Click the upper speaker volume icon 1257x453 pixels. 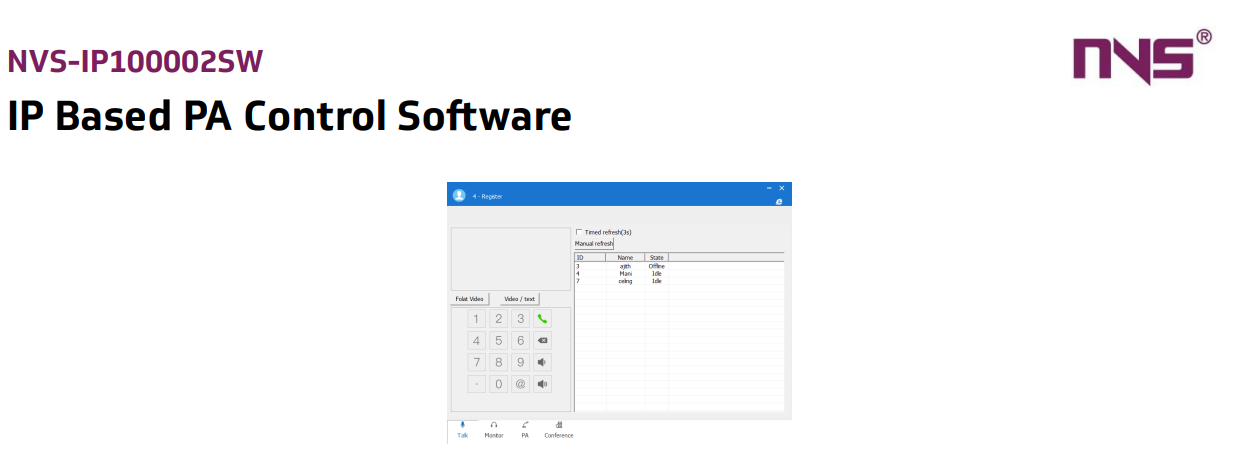pyautogui.click(x=543, y=362)
